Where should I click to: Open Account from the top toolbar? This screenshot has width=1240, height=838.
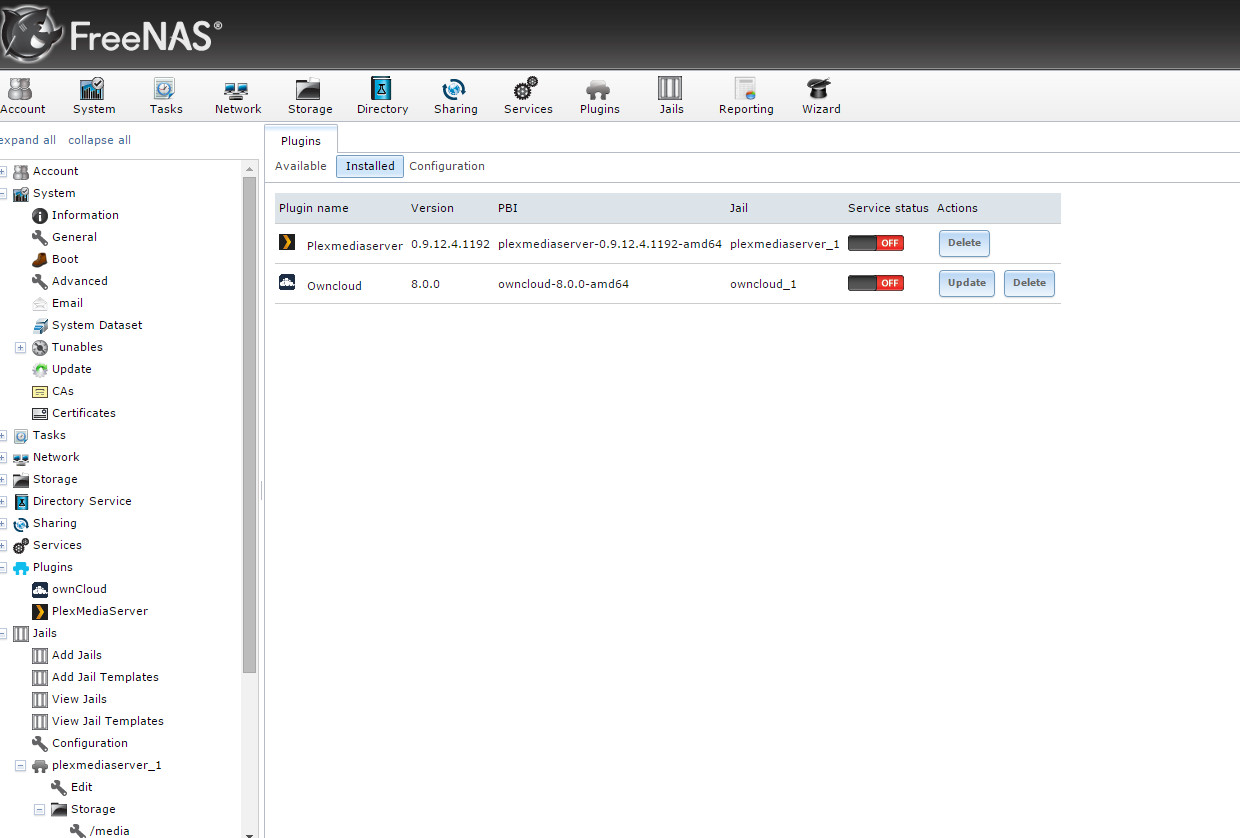(22, 97)
